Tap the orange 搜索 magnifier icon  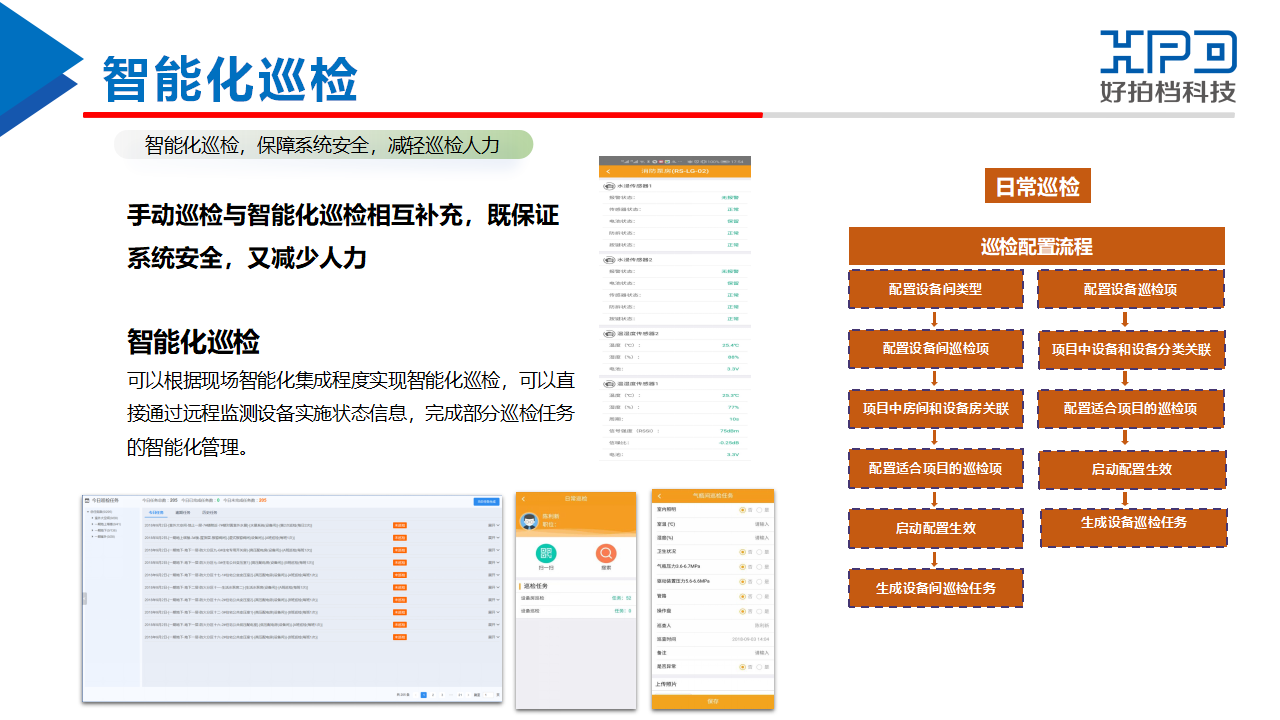606,554
